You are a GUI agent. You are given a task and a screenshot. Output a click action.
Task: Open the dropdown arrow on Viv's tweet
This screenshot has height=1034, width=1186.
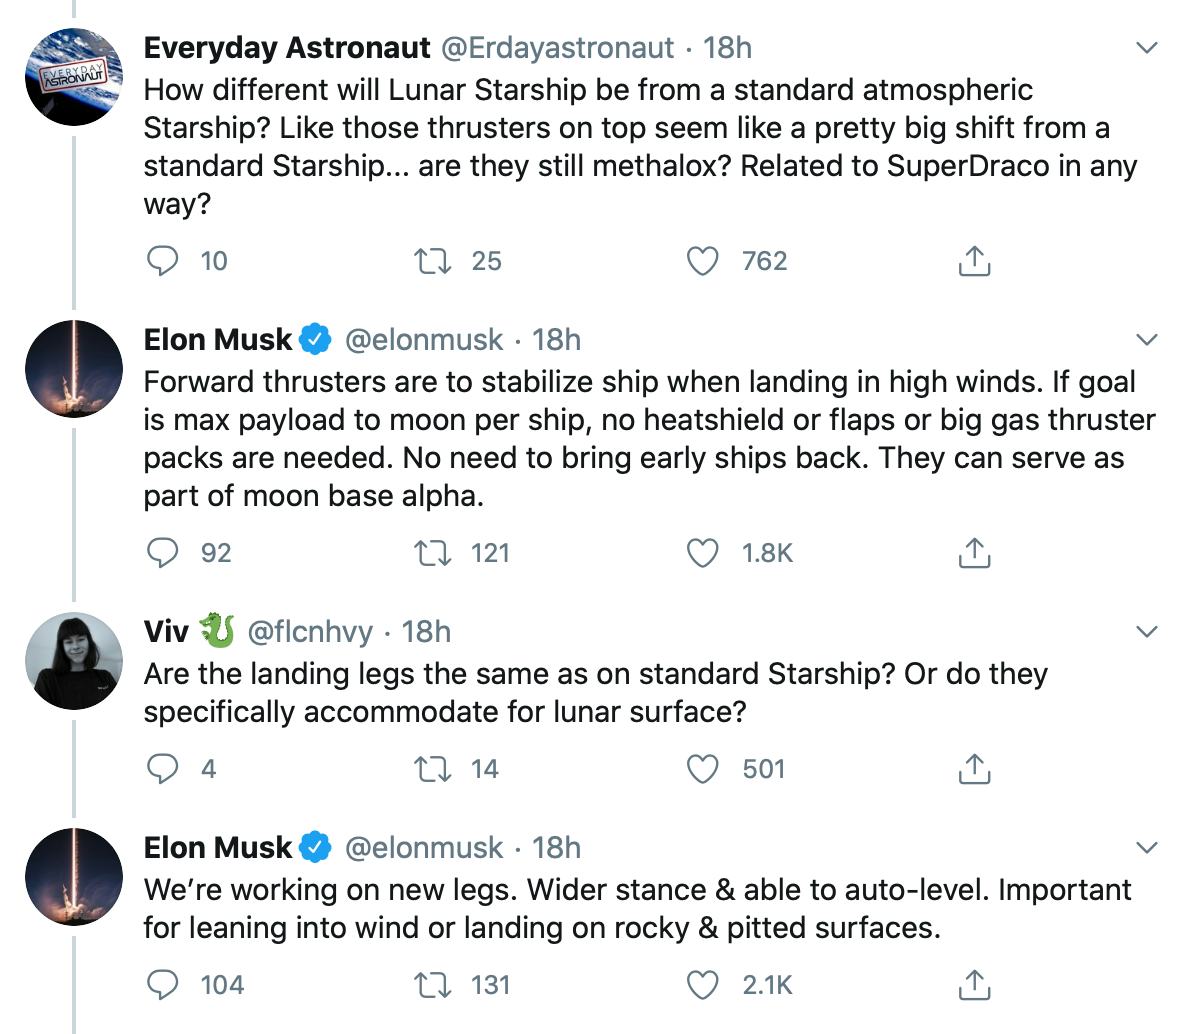(x=1148, y=632)
